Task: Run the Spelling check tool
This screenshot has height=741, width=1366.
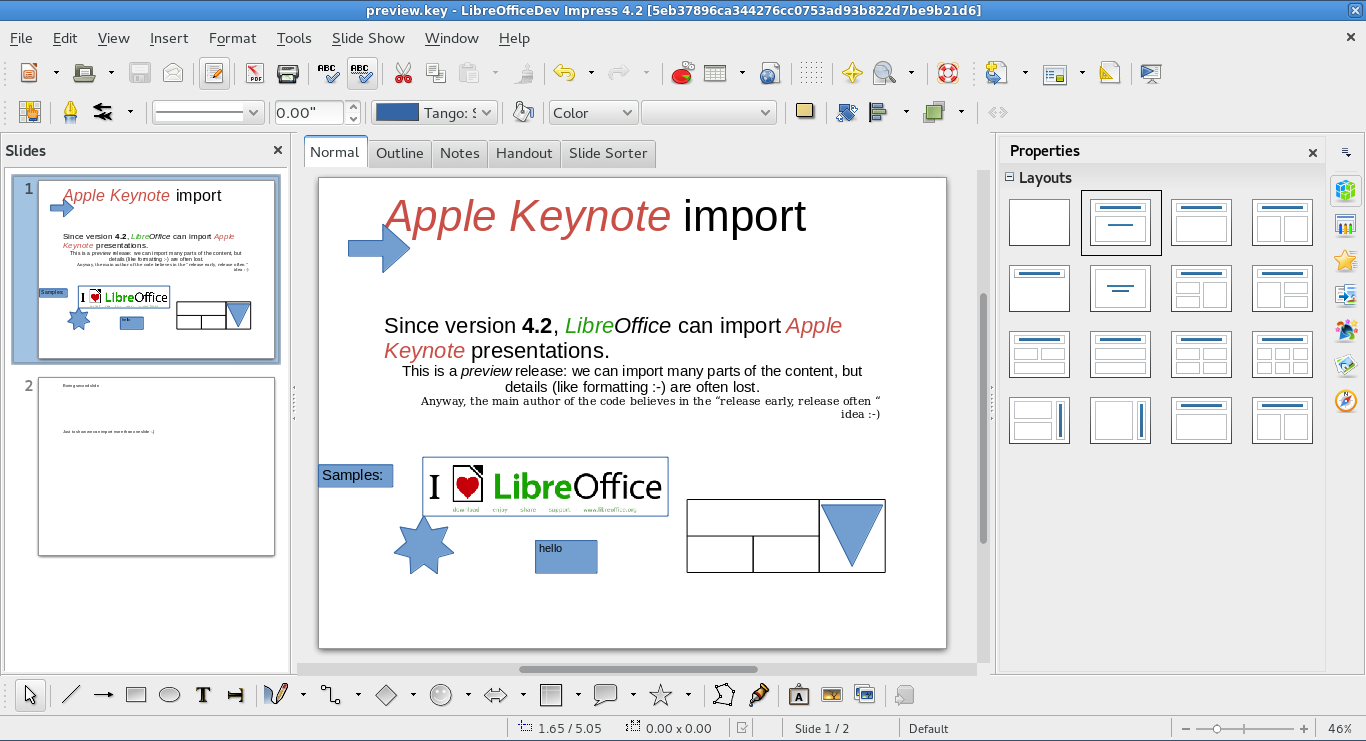Action: coord(328,73)
